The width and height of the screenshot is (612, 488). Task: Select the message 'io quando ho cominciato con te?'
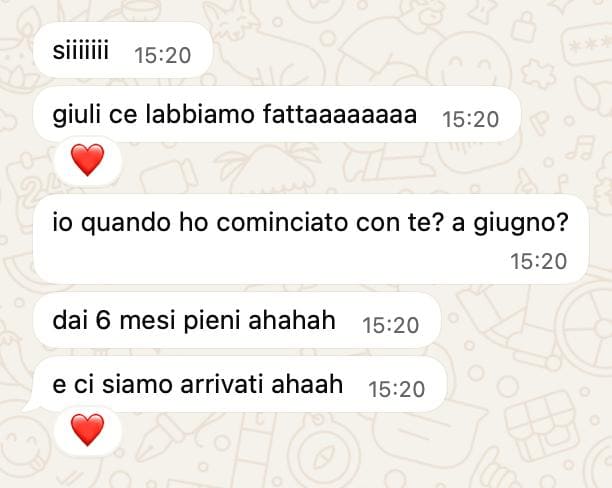[x=311, y=239]
